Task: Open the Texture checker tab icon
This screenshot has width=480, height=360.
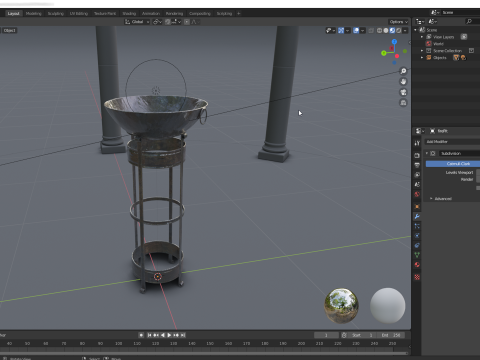Action: pos(417,277)
